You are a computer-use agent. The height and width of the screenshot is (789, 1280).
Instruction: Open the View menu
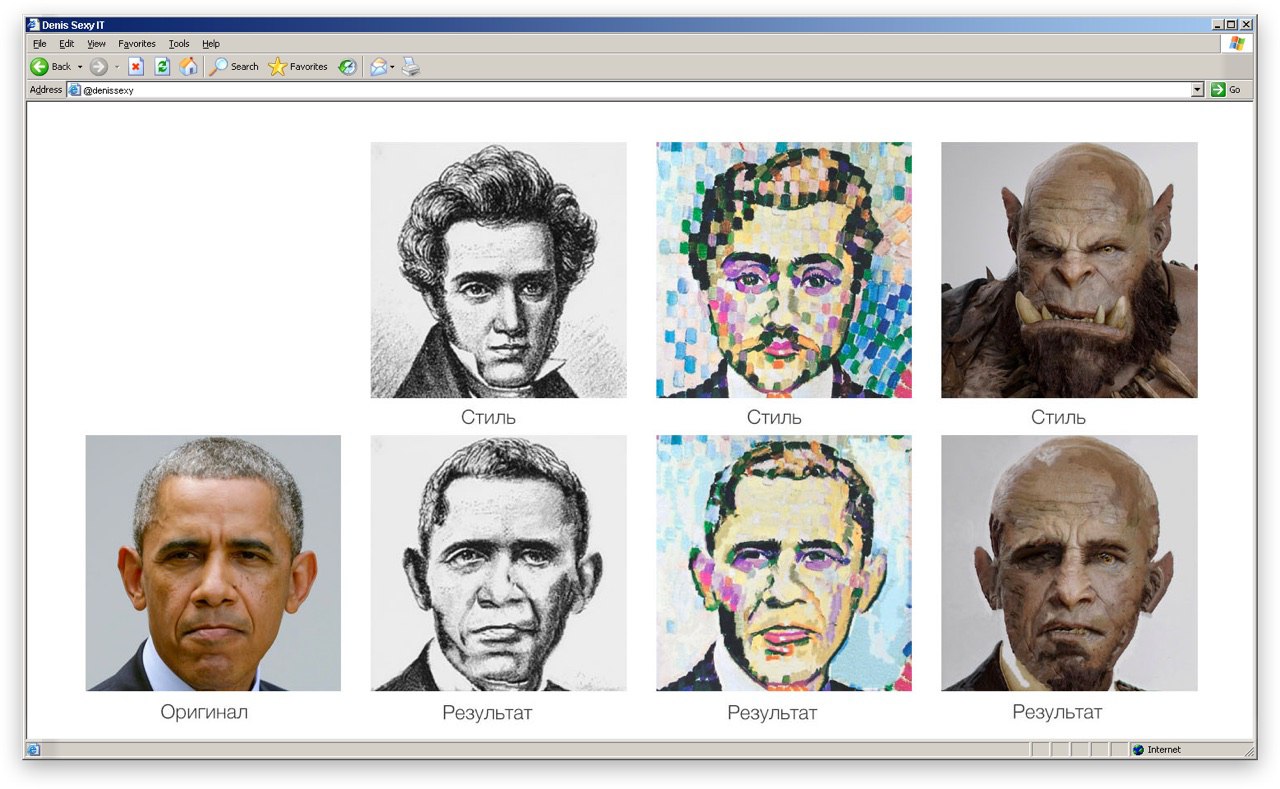coord(96,44)
